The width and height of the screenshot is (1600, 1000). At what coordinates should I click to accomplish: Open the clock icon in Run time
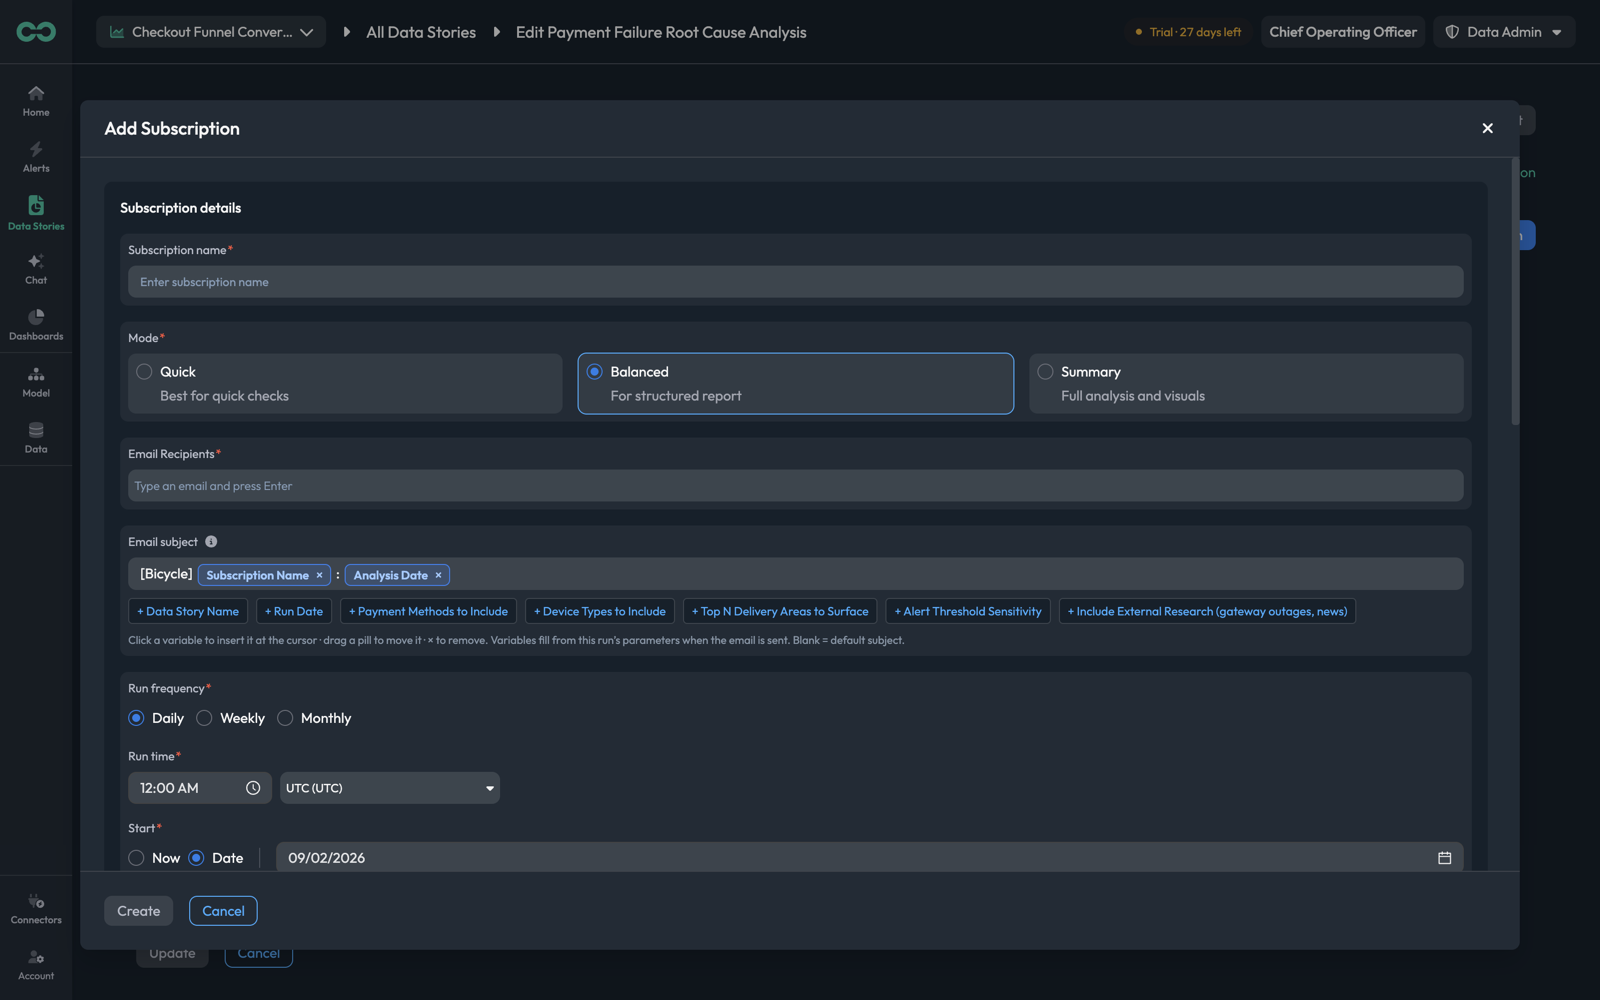tap(253, 788)
